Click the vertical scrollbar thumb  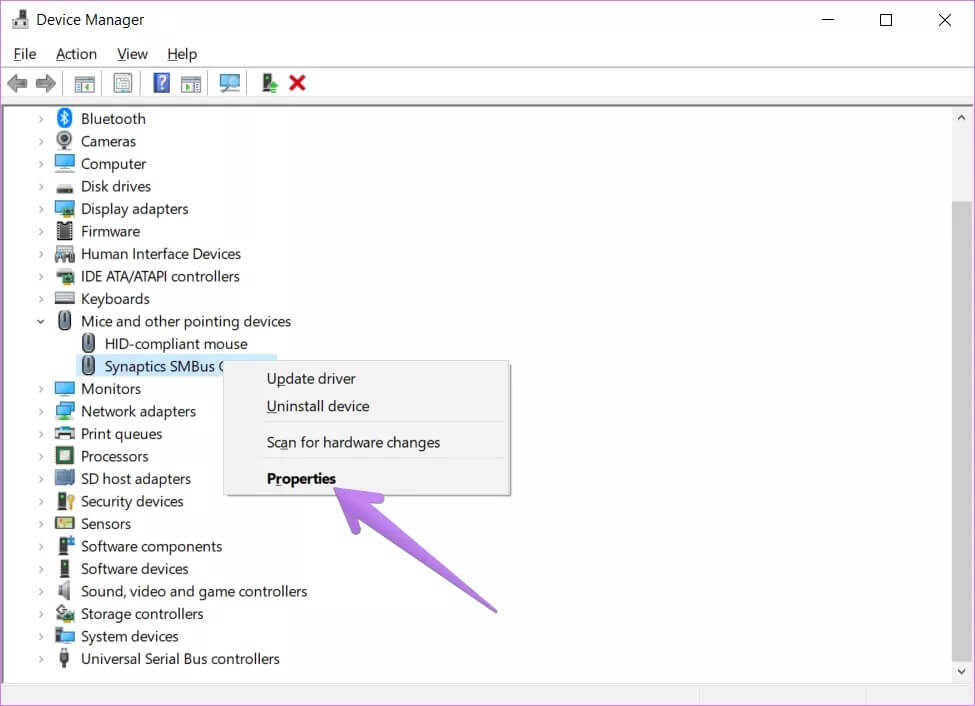[961, 432]
